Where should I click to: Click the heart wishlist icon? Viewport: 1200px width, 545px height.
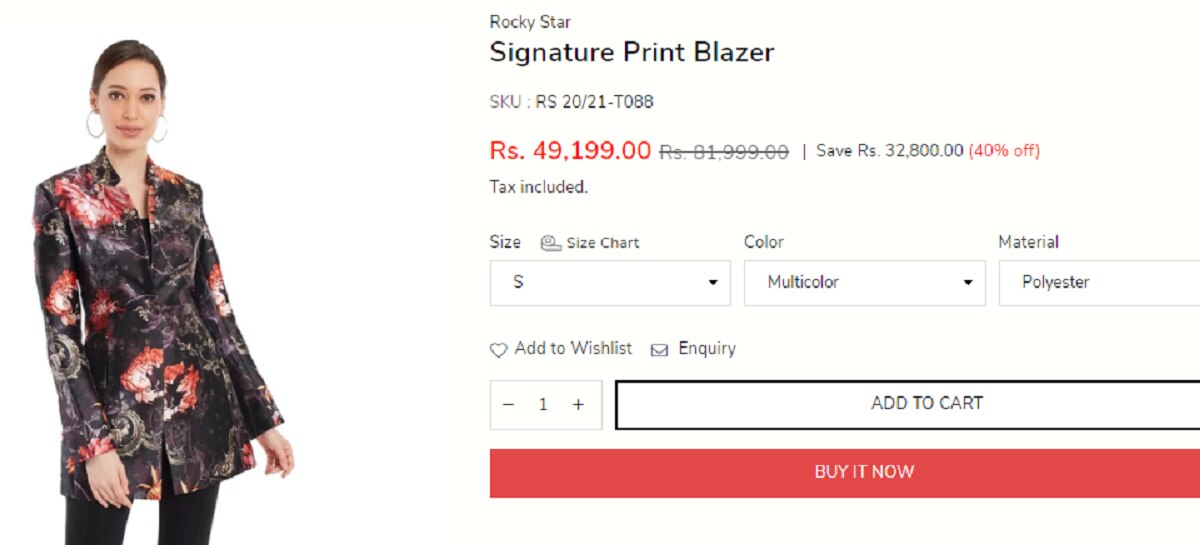coord(498,350)
